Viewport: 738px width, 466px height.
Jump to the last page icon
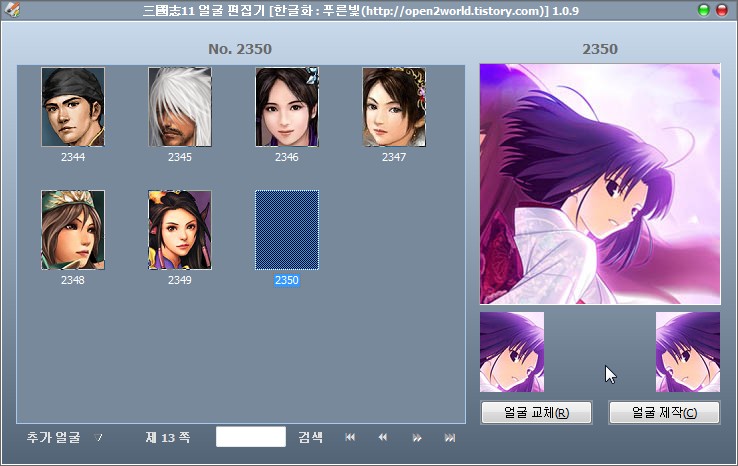450,438
